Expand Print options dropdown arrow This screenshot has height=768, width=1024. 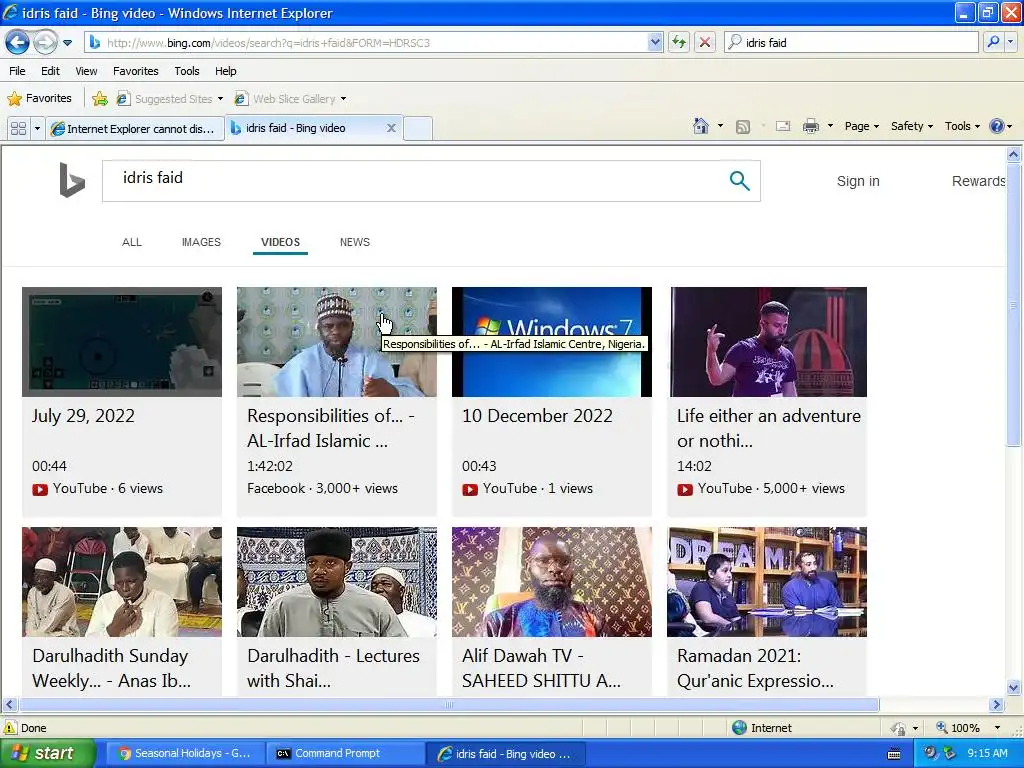(830, 126)
